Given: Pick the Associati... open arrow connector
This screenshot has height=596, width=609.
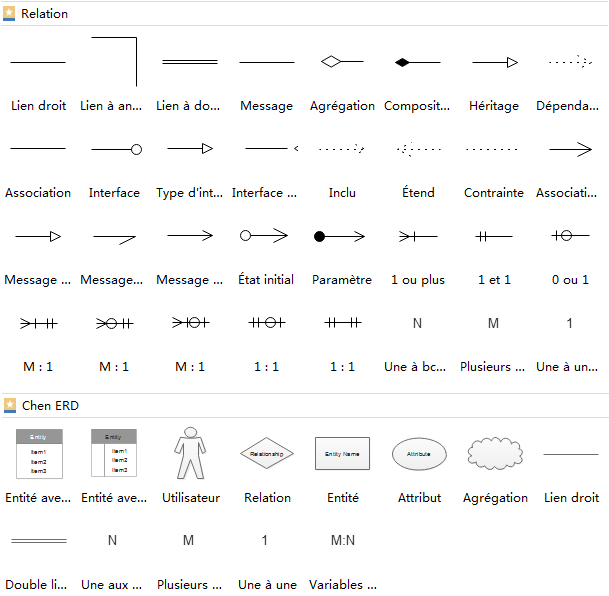Looking at the screenshot, I should click(570, 149).
